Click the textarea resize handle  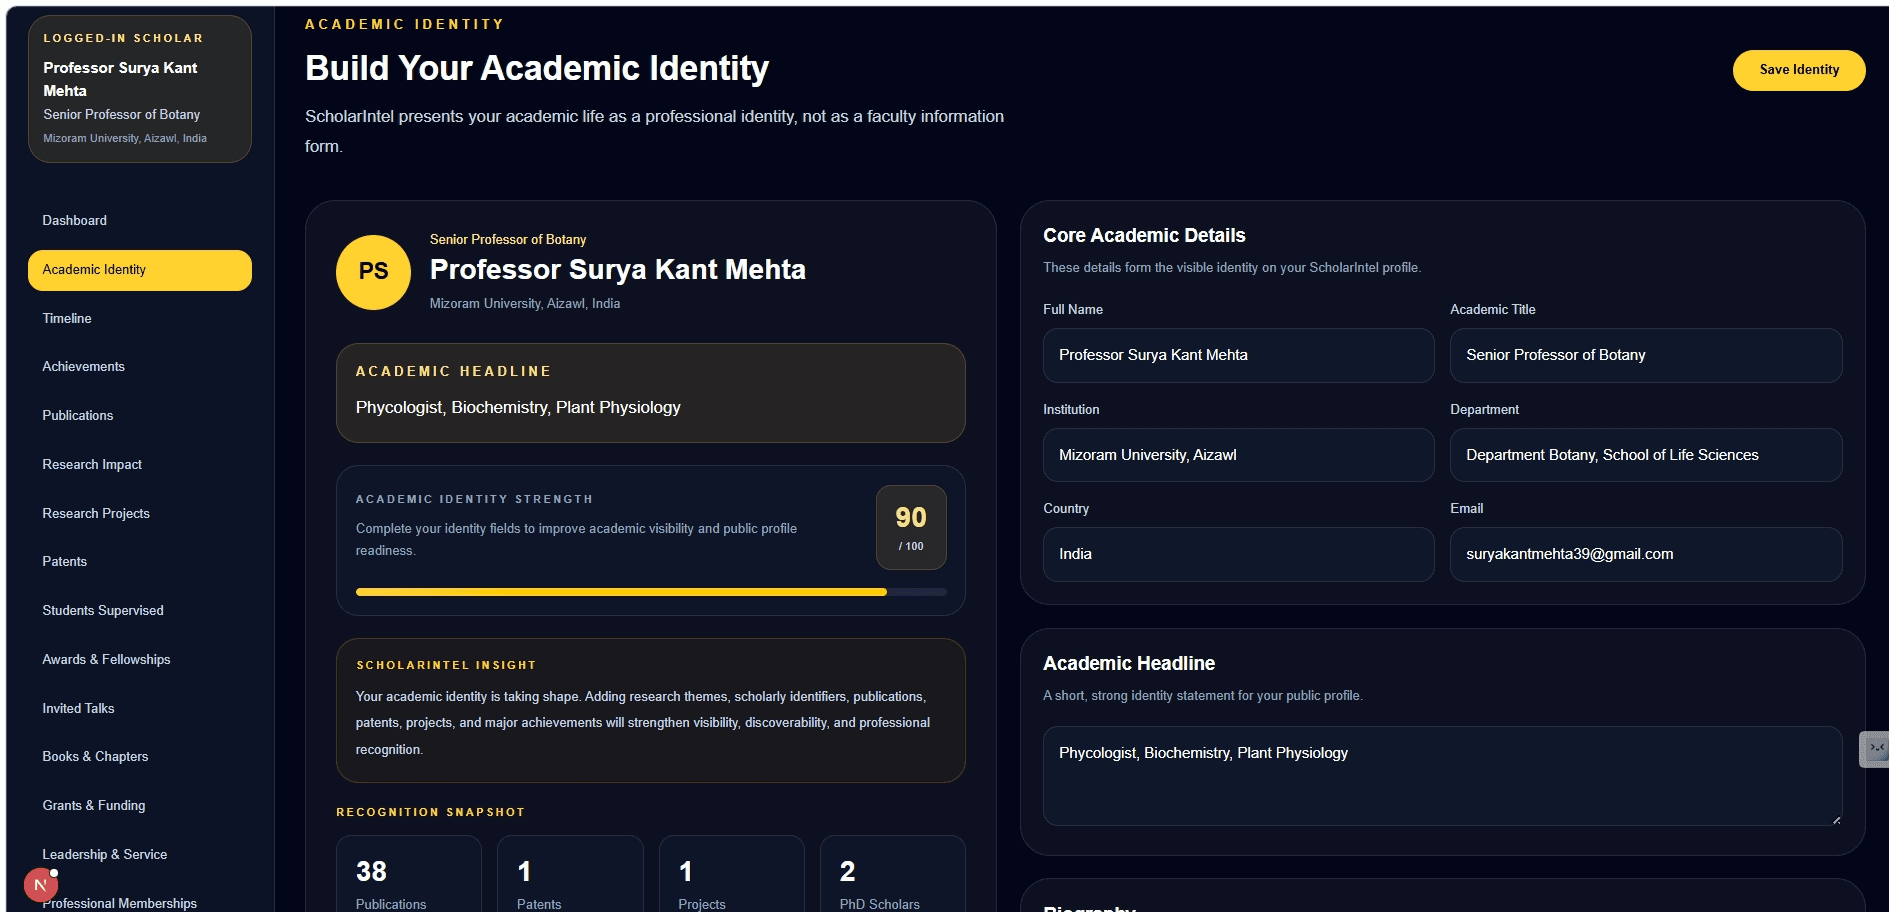tap(1836, 819)
